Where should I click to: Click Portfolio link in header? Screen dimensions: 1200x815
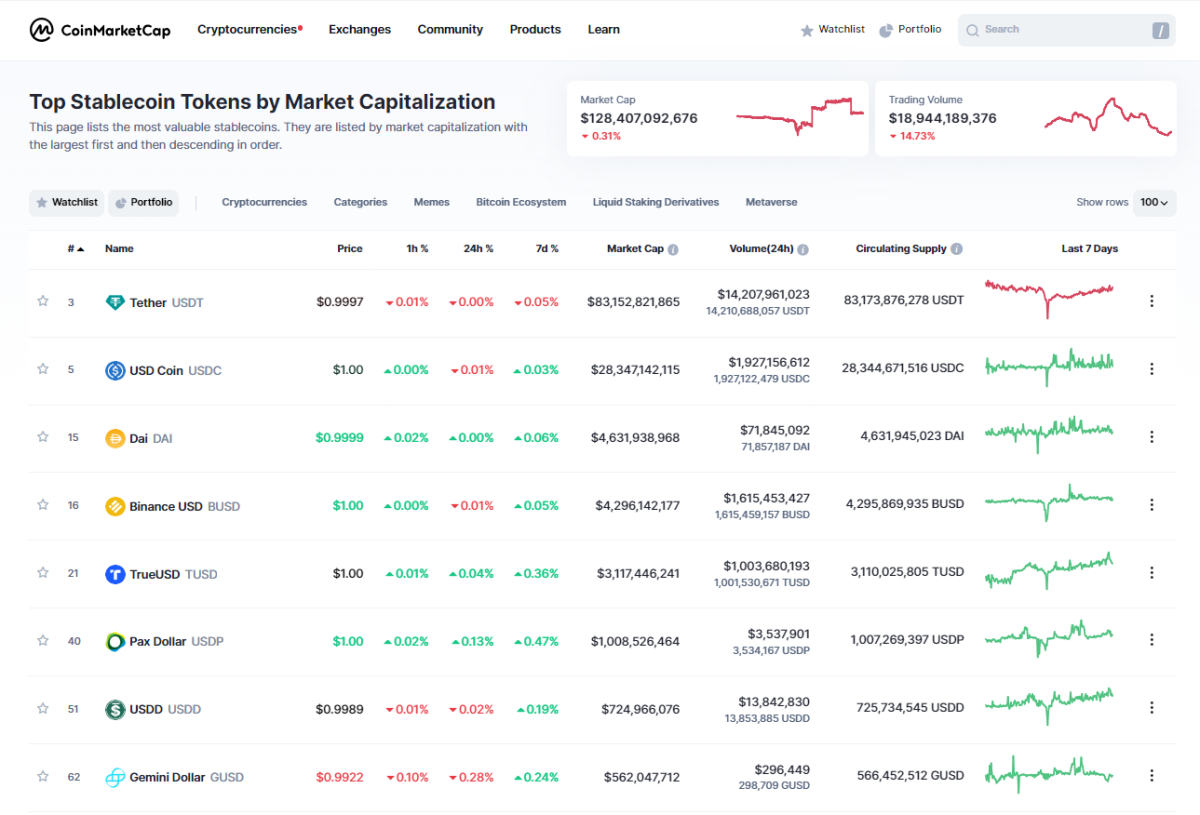(910, 30)
